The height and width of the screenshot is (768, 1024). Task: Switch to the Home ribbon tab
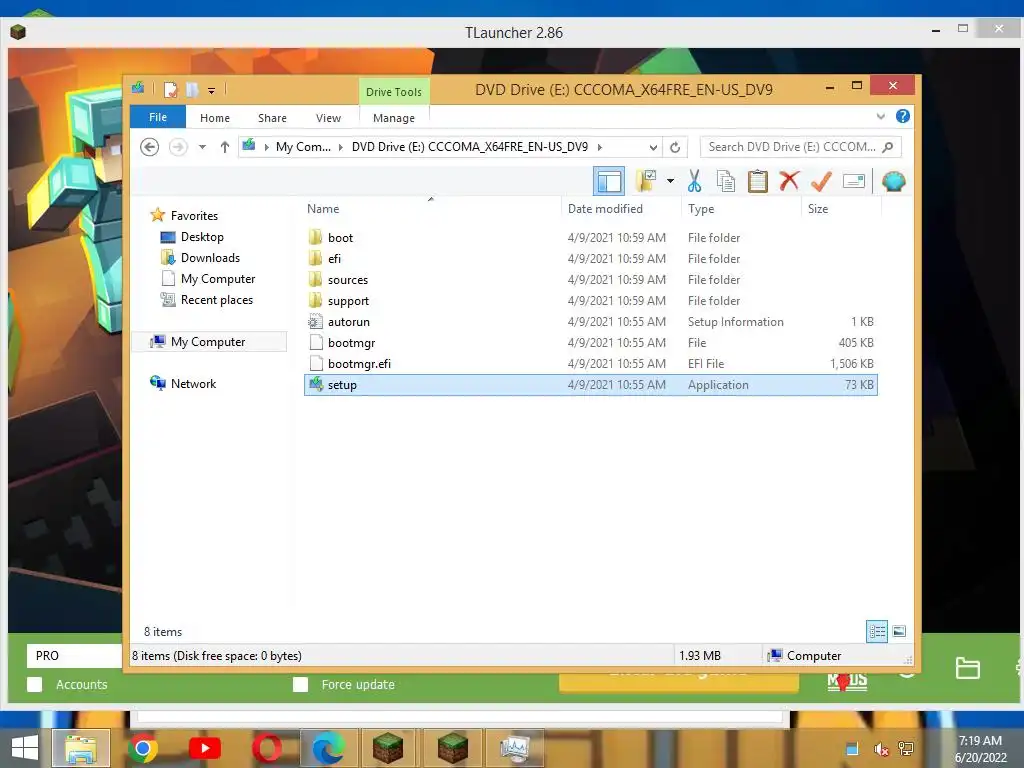(x=215, y=118)
